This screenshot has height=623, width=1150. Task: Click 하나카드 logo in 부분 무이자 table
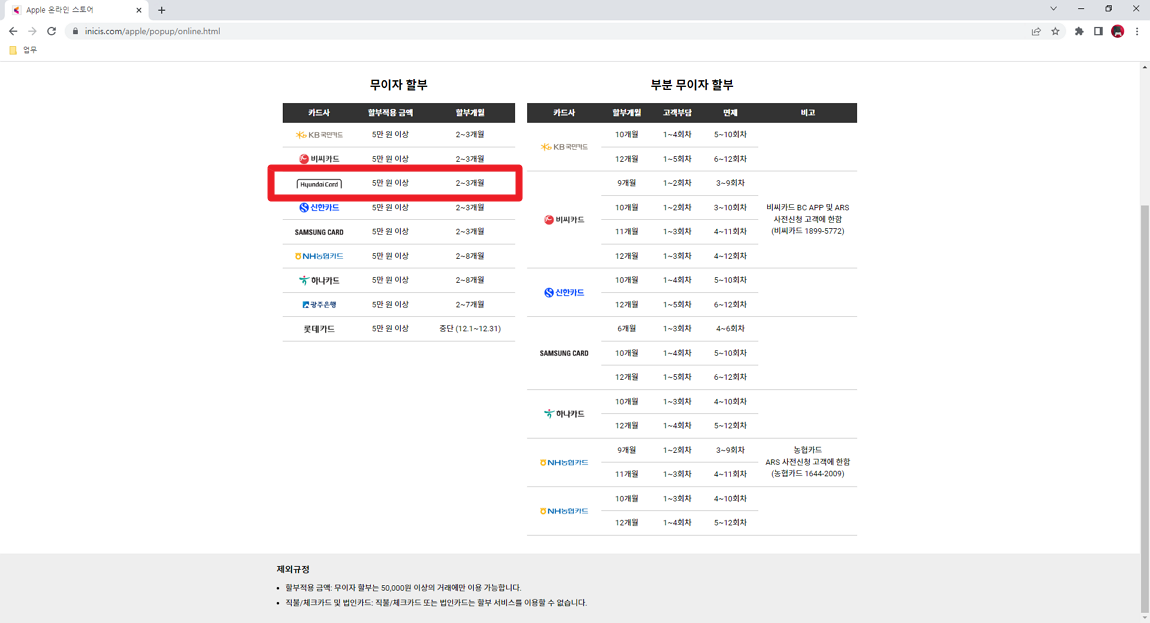coord(564,414)
